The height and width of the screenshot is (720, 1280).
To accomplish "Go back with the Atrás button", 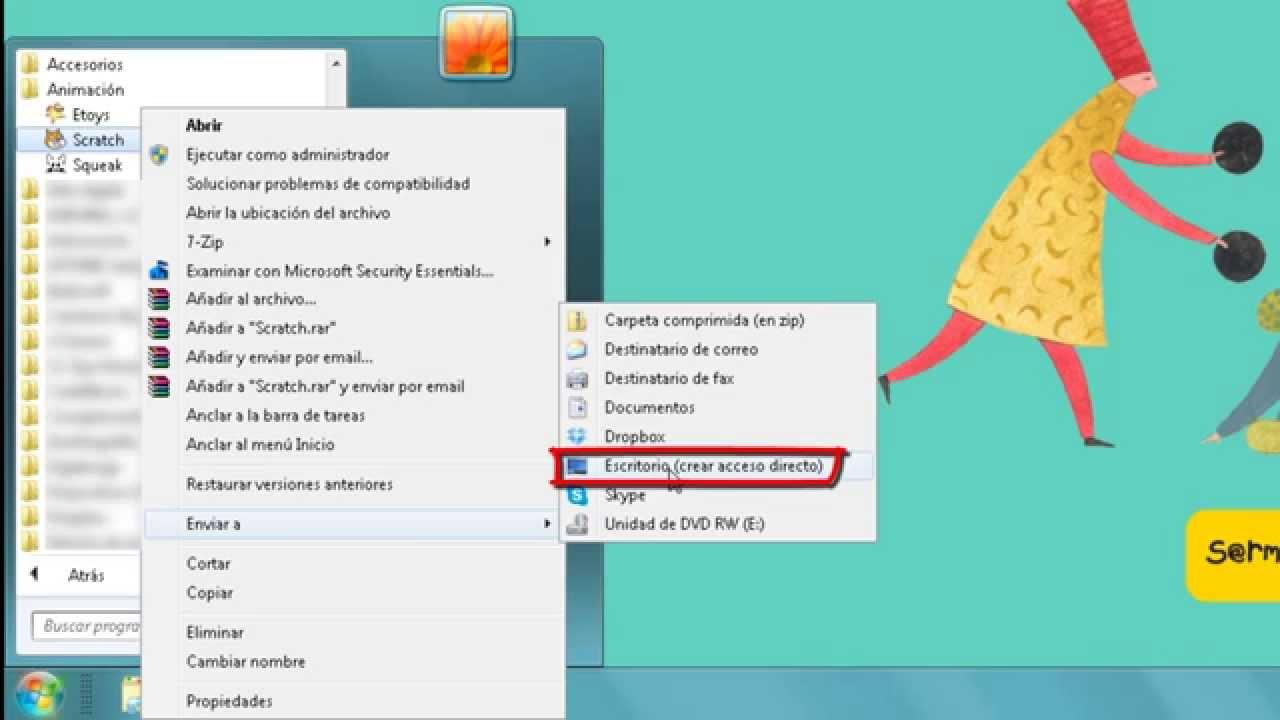I will click(70, 575).
